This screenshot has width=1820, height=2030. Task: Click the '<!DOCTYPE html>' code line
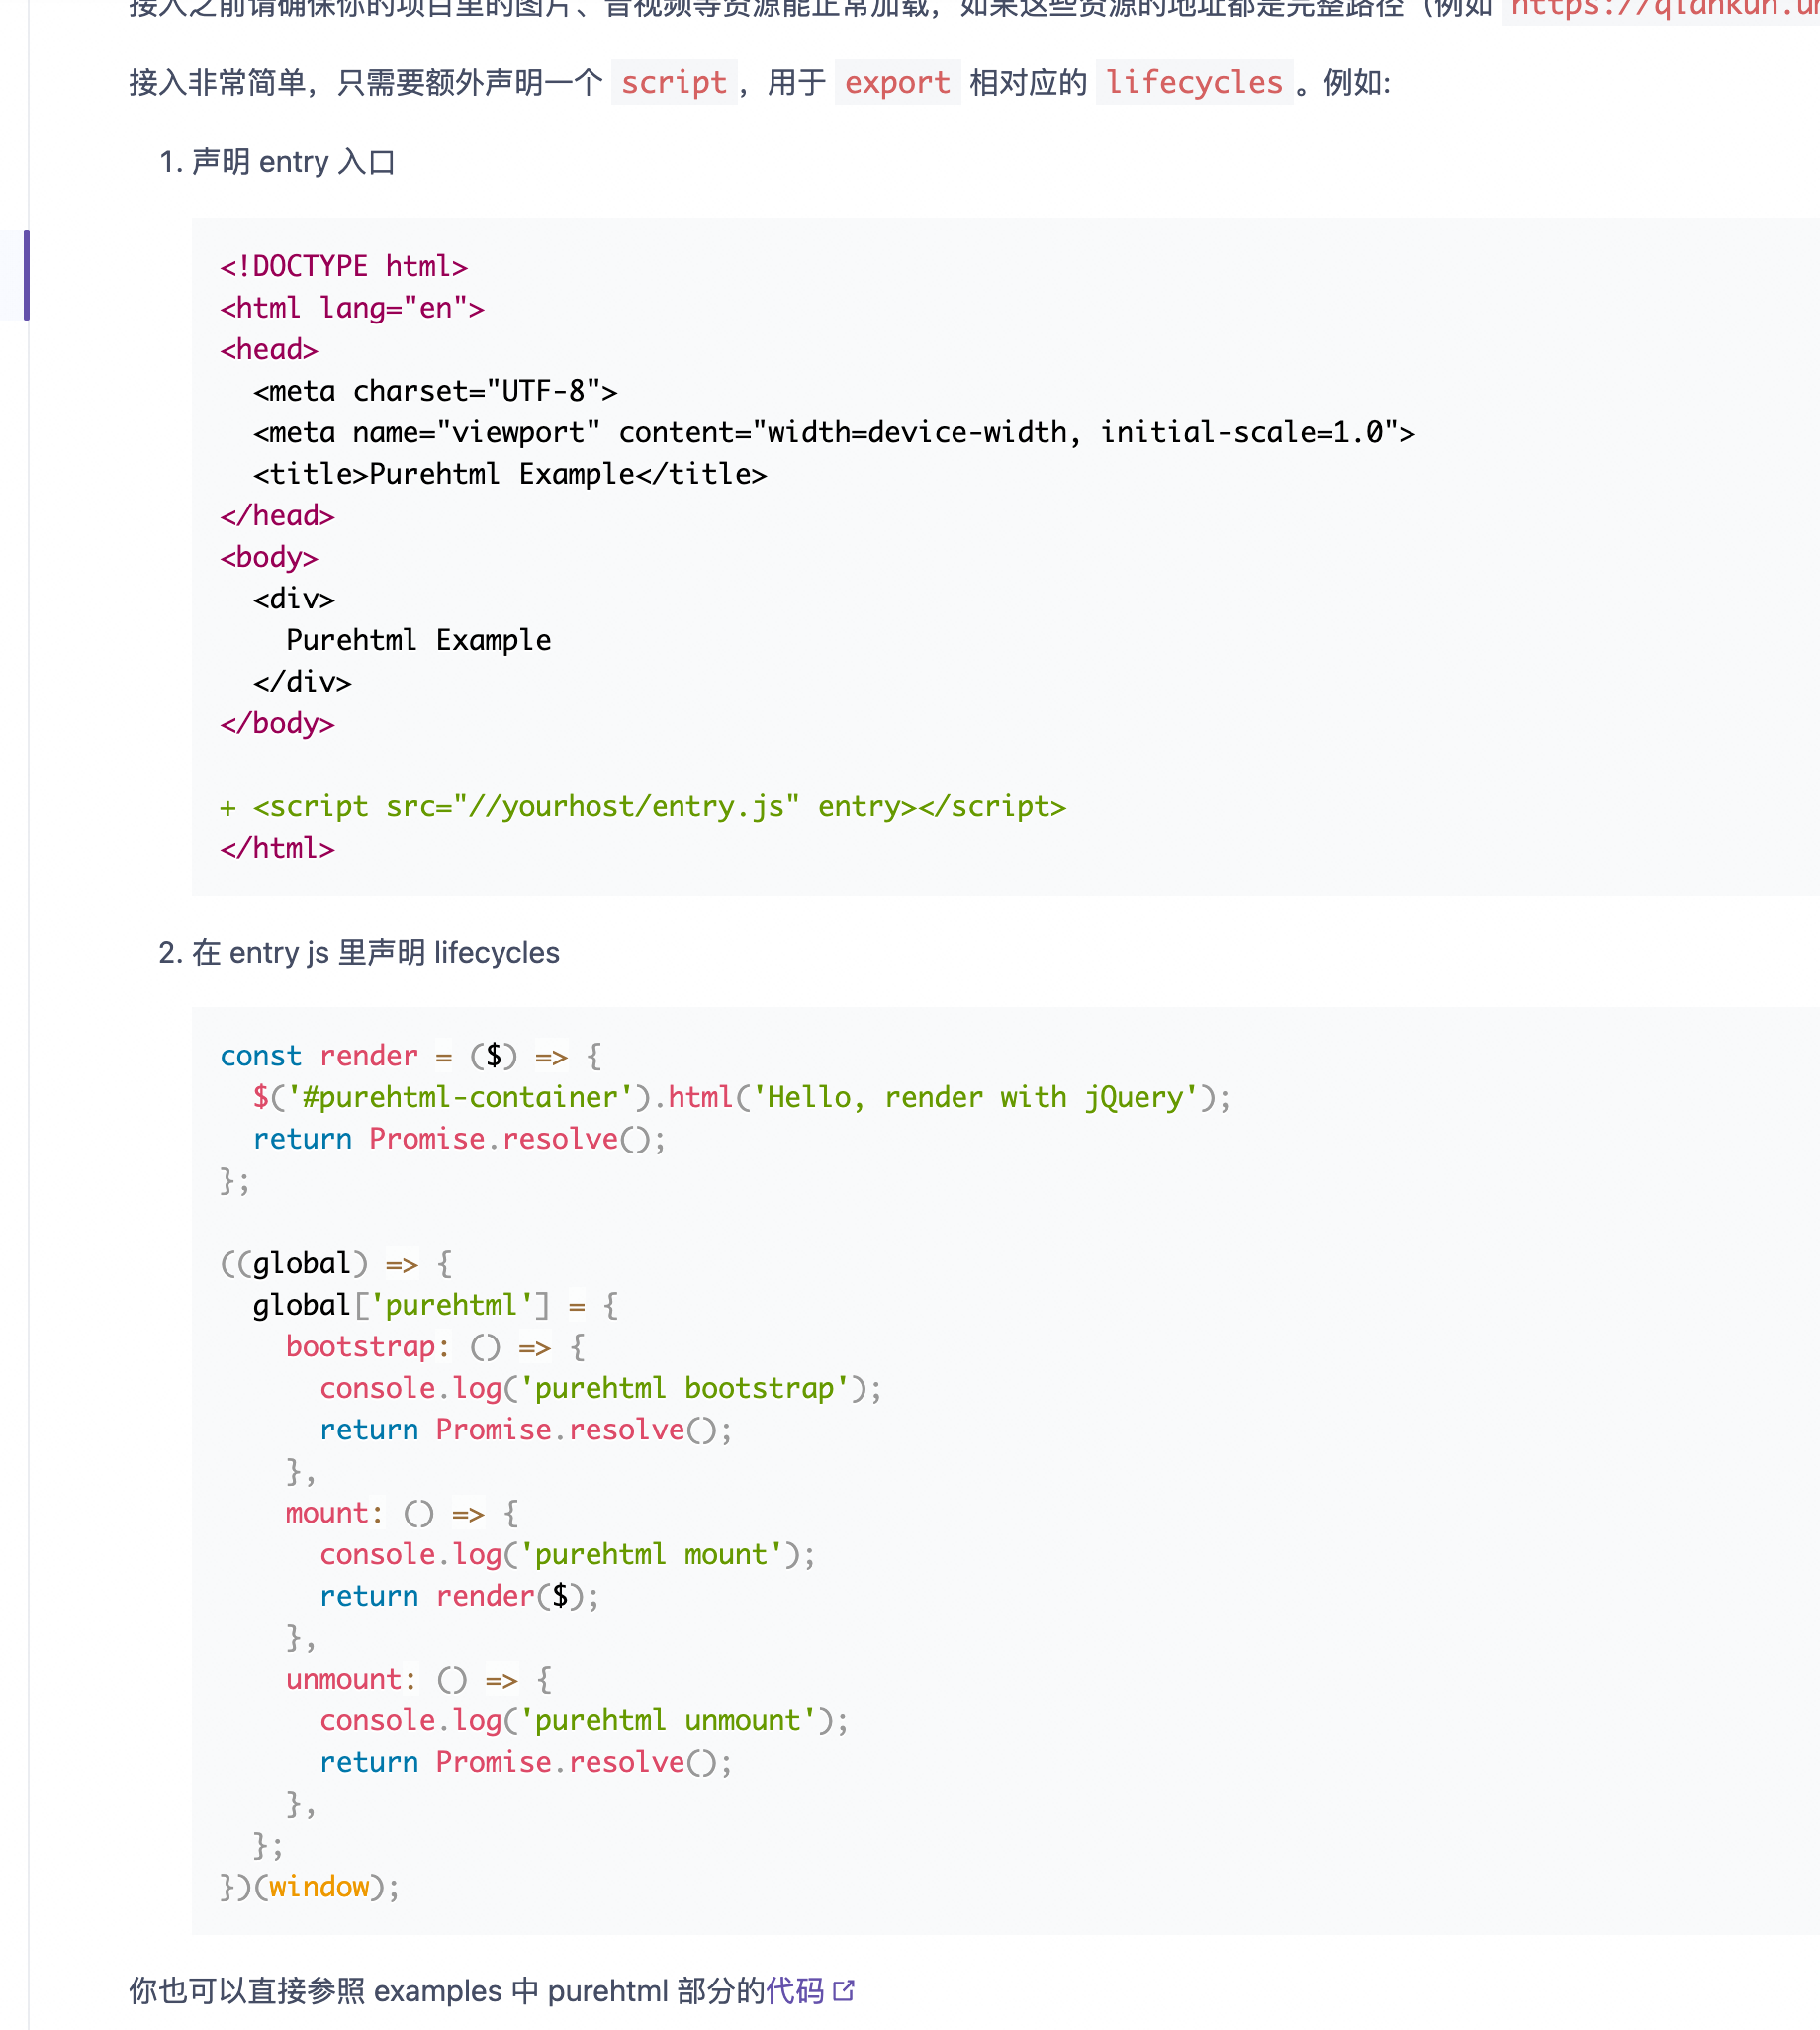[x=344, y=266]
